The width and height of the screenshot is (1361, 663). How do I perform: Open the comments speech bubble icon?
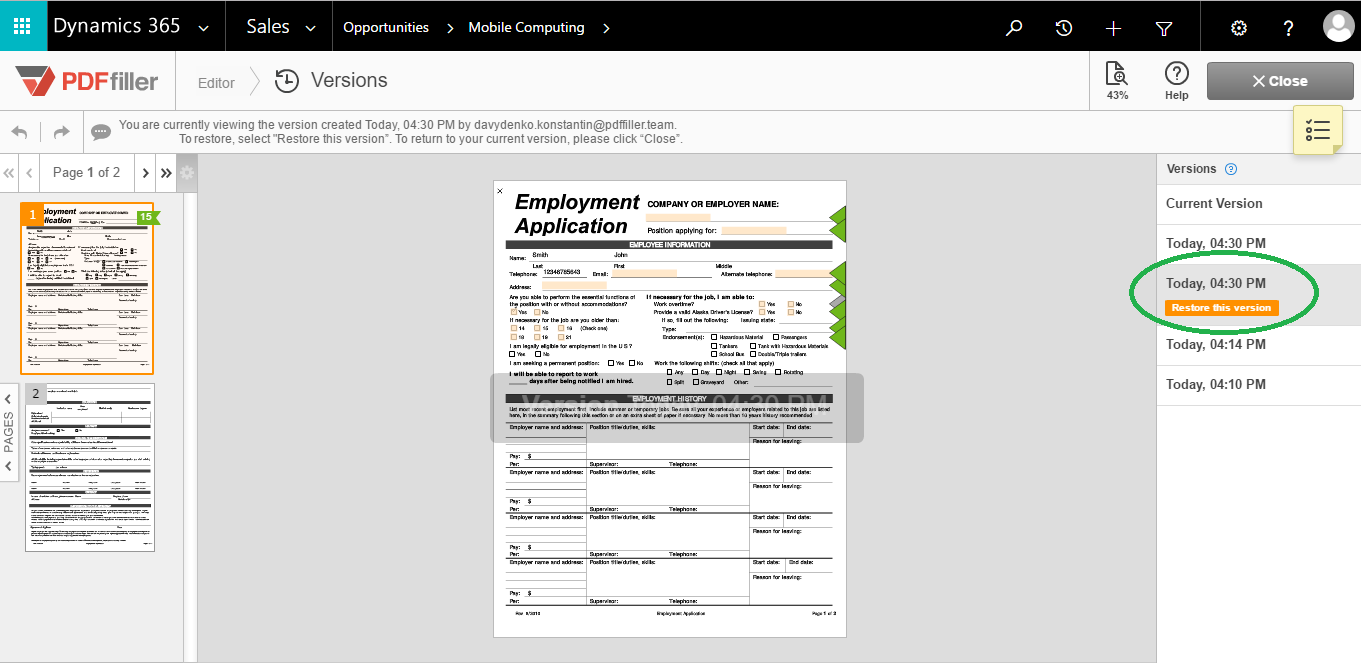pos(101,132)
